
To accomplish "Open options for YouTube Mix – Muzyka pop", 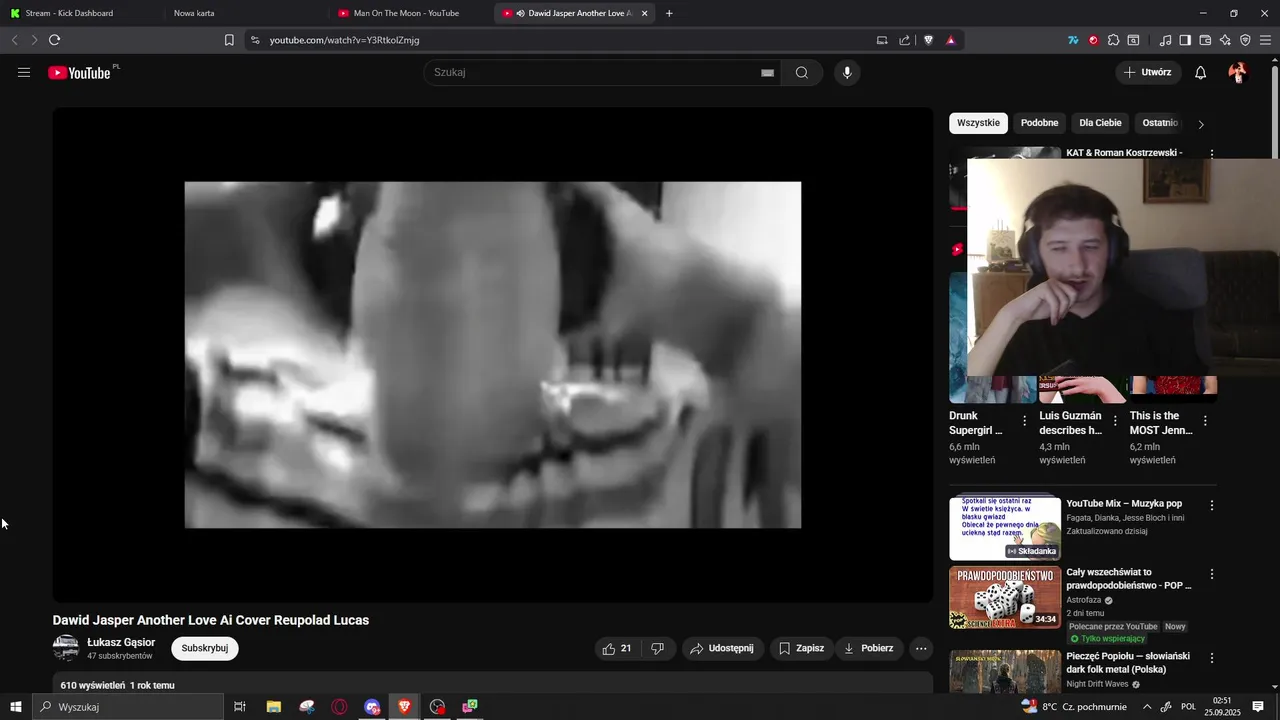I will pyautogui.click(x=1212, y=506).
